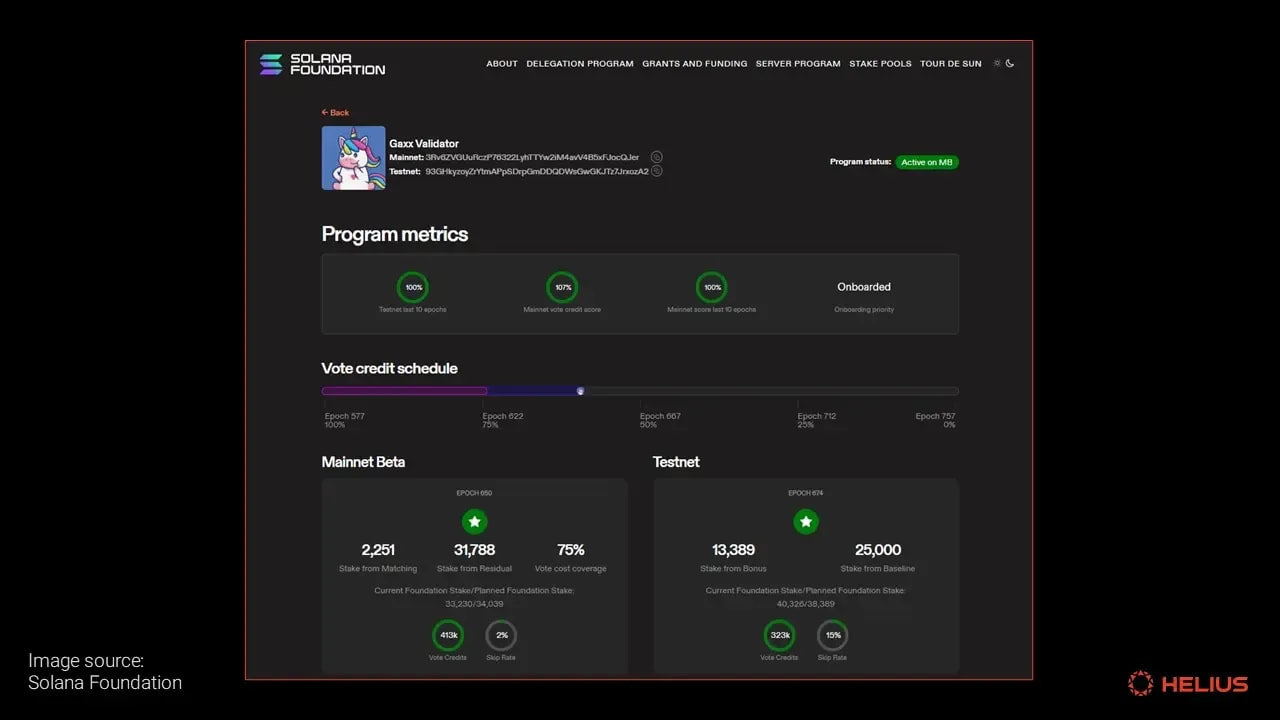Open Grants and Funding menu
This screenshot has width=1280, height=720.
[x=694, y=64]
